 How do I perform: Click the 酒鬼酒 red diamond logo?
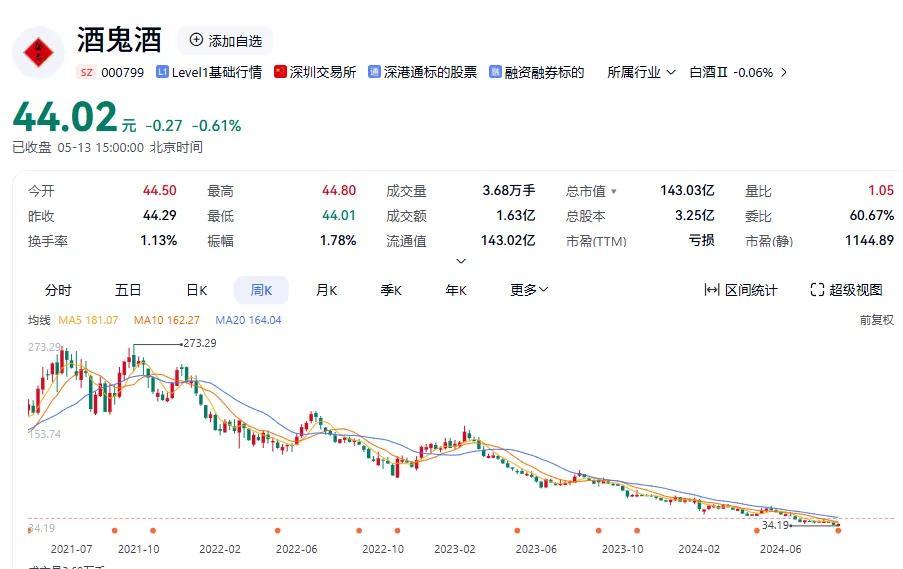pyautogui.click(x=38, y=52)
